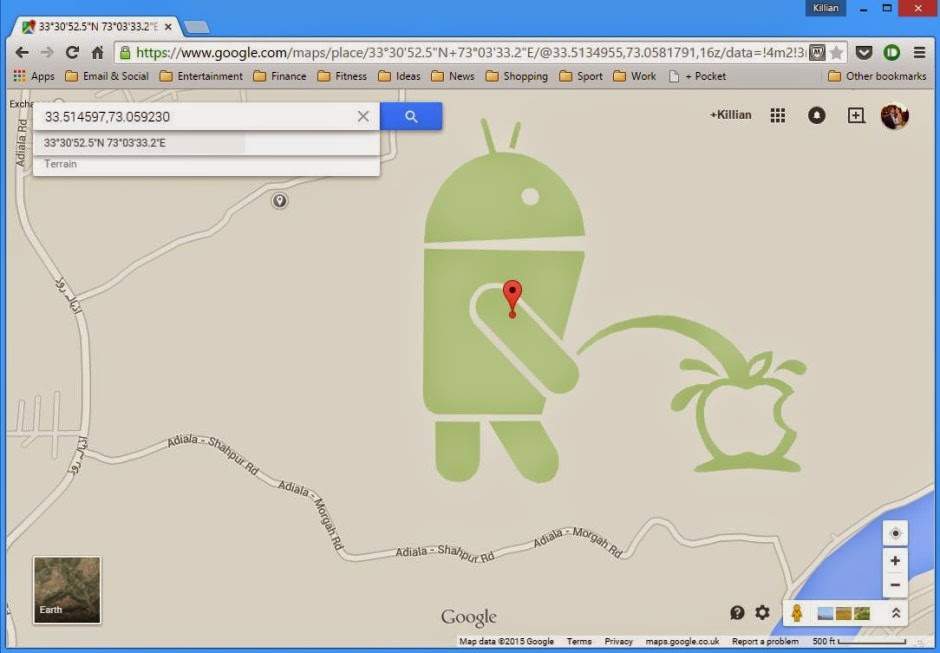The width and height of the screenshot is (940, 653).
Task: Open the Chrome hamburger menu
Action: [x=919, y=53]
